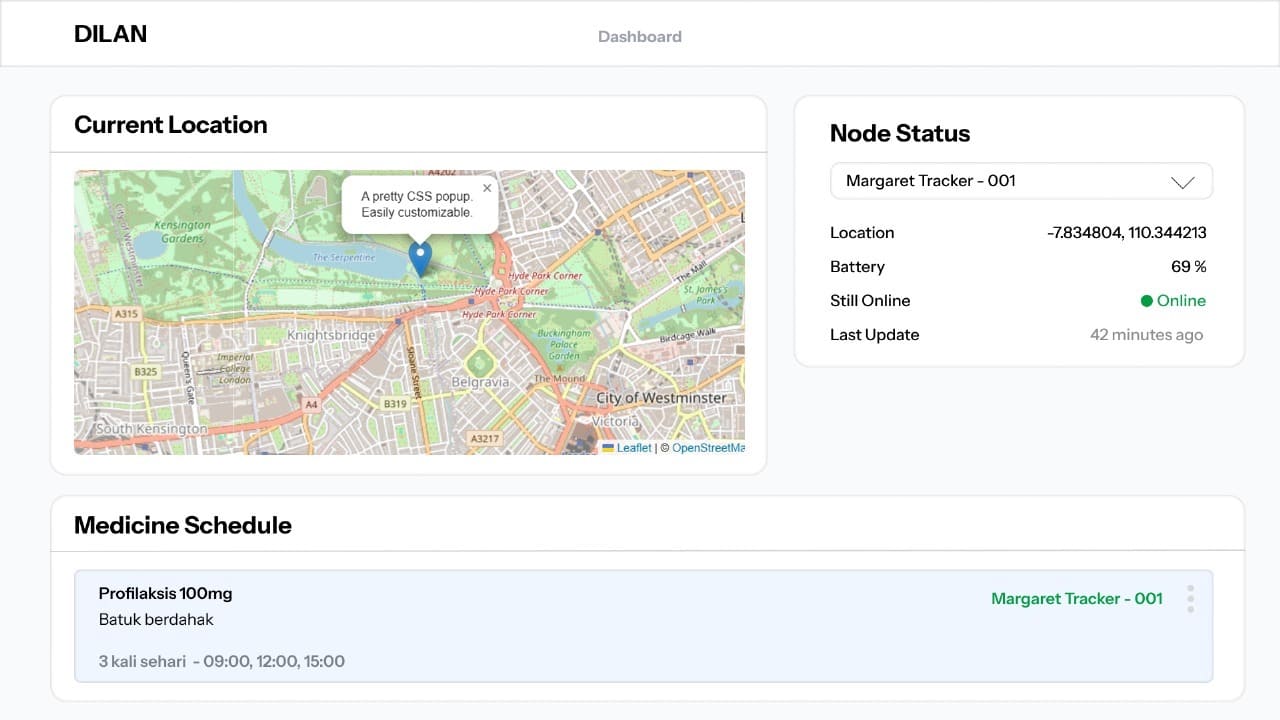Click the DILAN logo
The width and height of the screenshot is (1280, 720).
(x=110, y=34)
